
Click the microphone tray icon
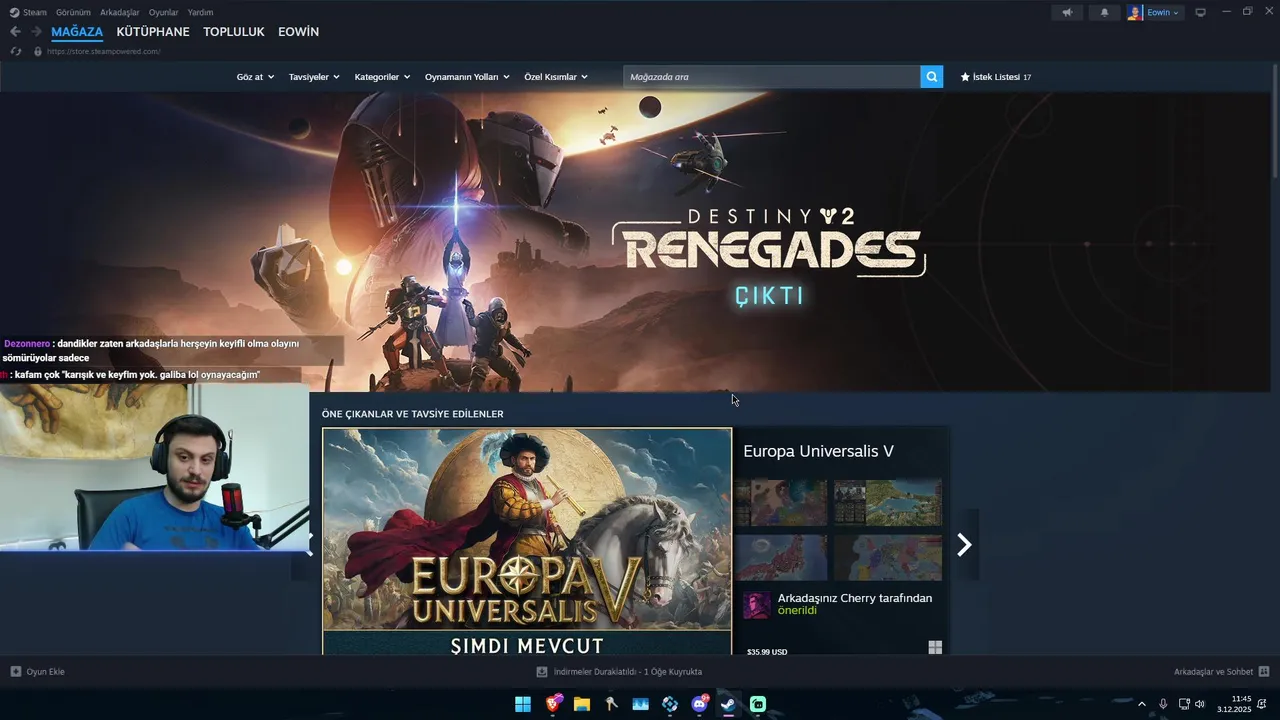(1163, 704)
